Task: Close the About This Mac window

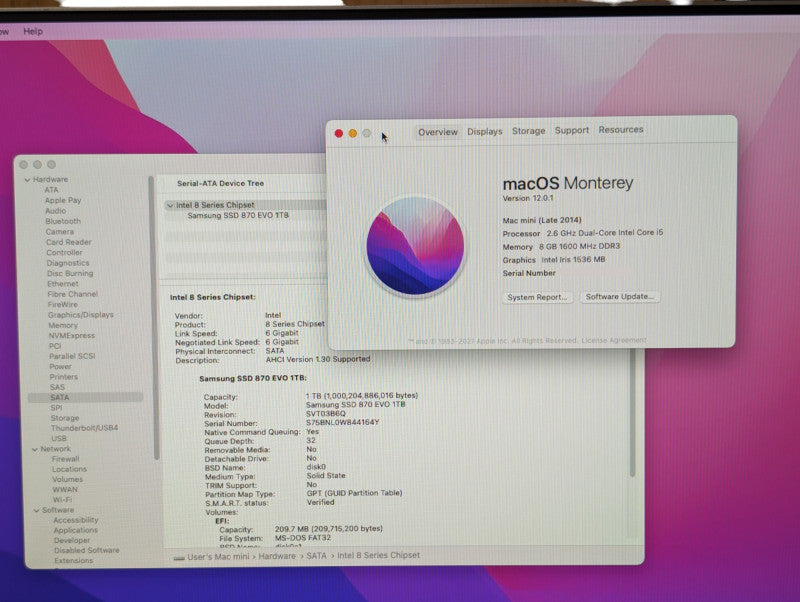Action: pos(339,134)
